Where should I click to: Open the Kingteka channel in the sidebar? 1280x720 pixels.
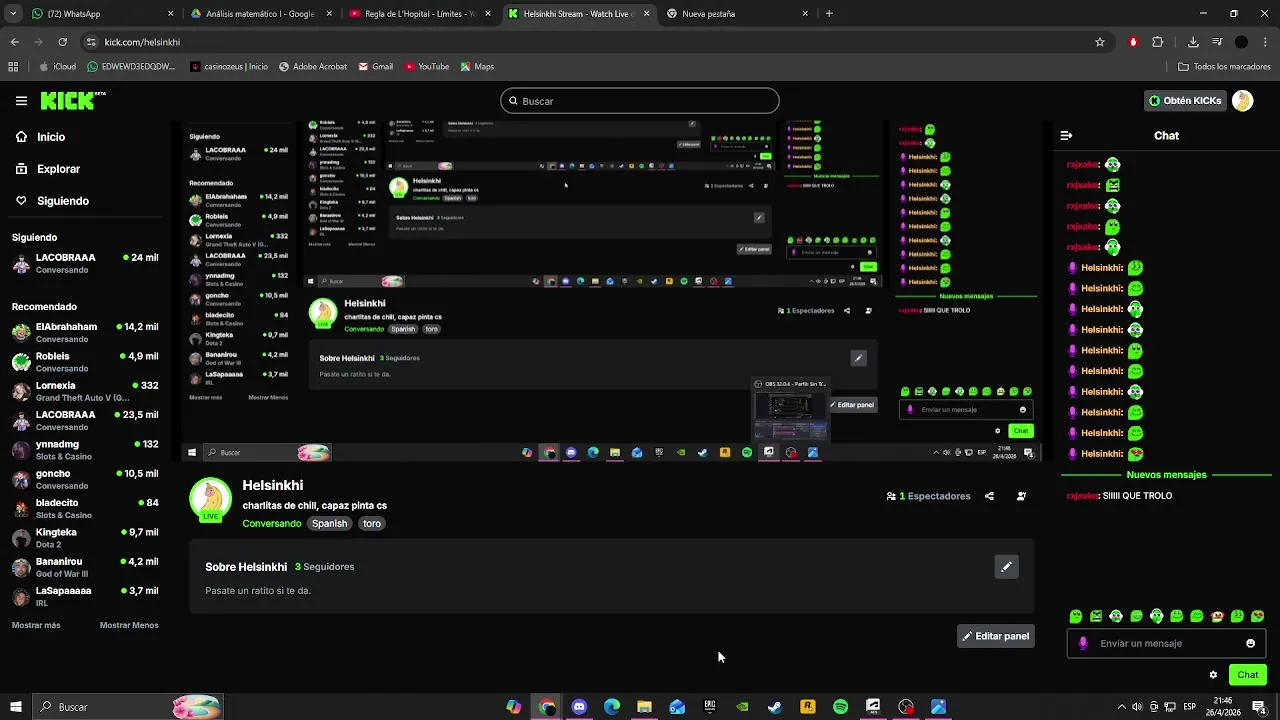click(x=85, y=538)
